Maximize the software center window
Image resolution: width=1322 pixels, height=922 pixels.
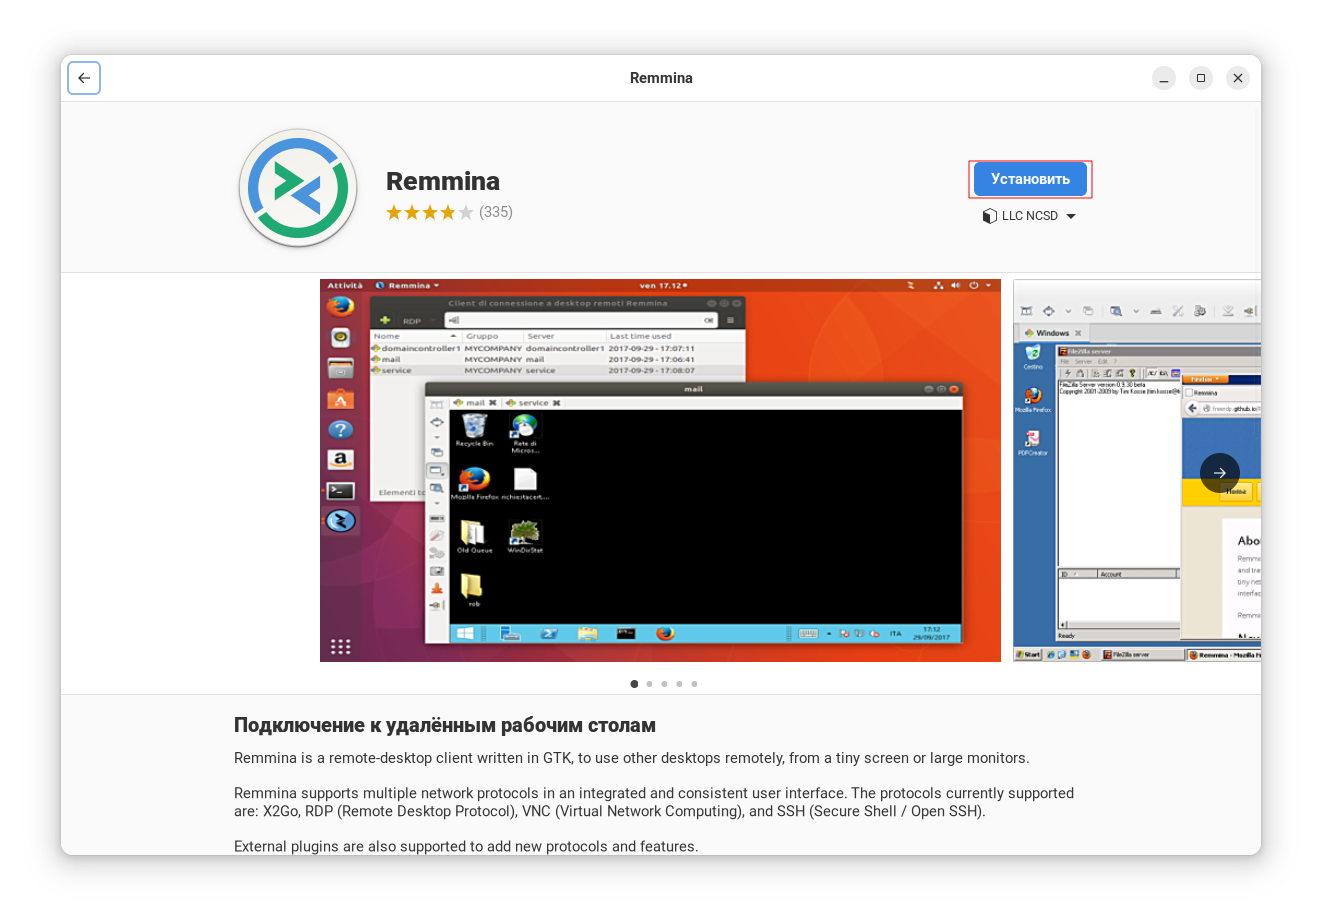[1201, 78]
